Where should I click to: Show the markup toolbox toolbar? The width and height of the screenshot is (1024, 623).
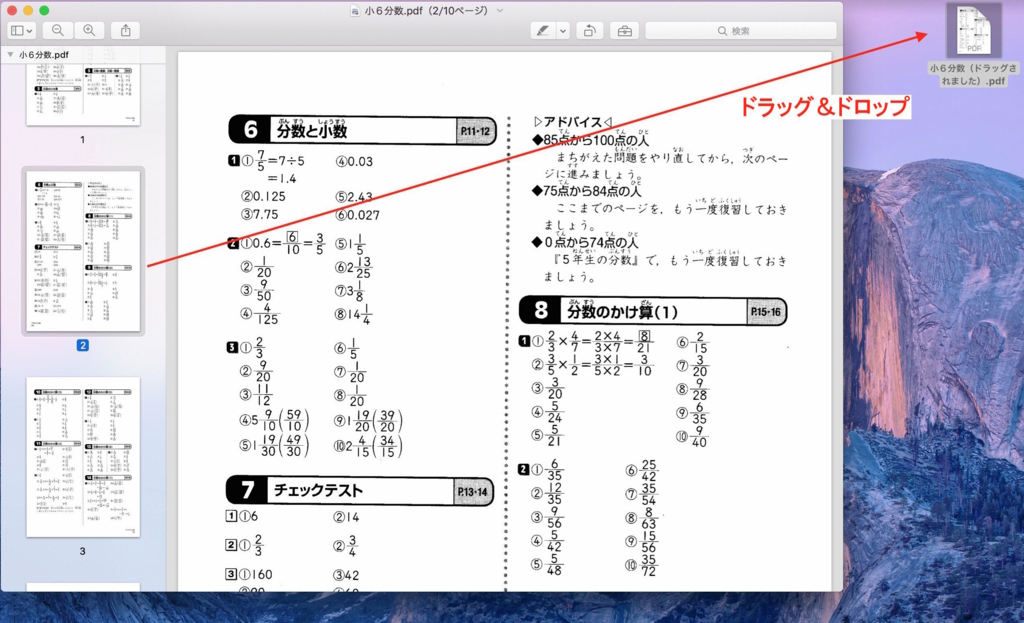pyautogui.click(x=624, y=31)
